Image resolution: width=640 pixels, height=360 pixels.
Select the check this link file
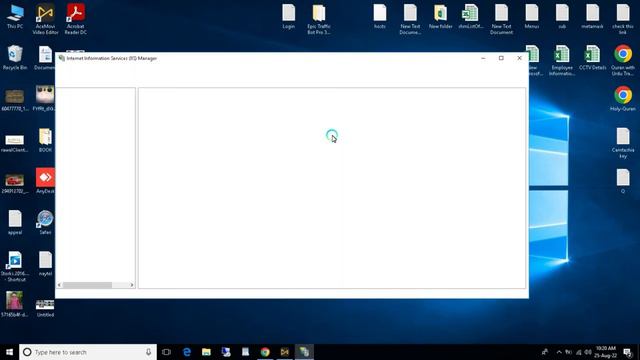pyautogui.click(x=623, y=19)
